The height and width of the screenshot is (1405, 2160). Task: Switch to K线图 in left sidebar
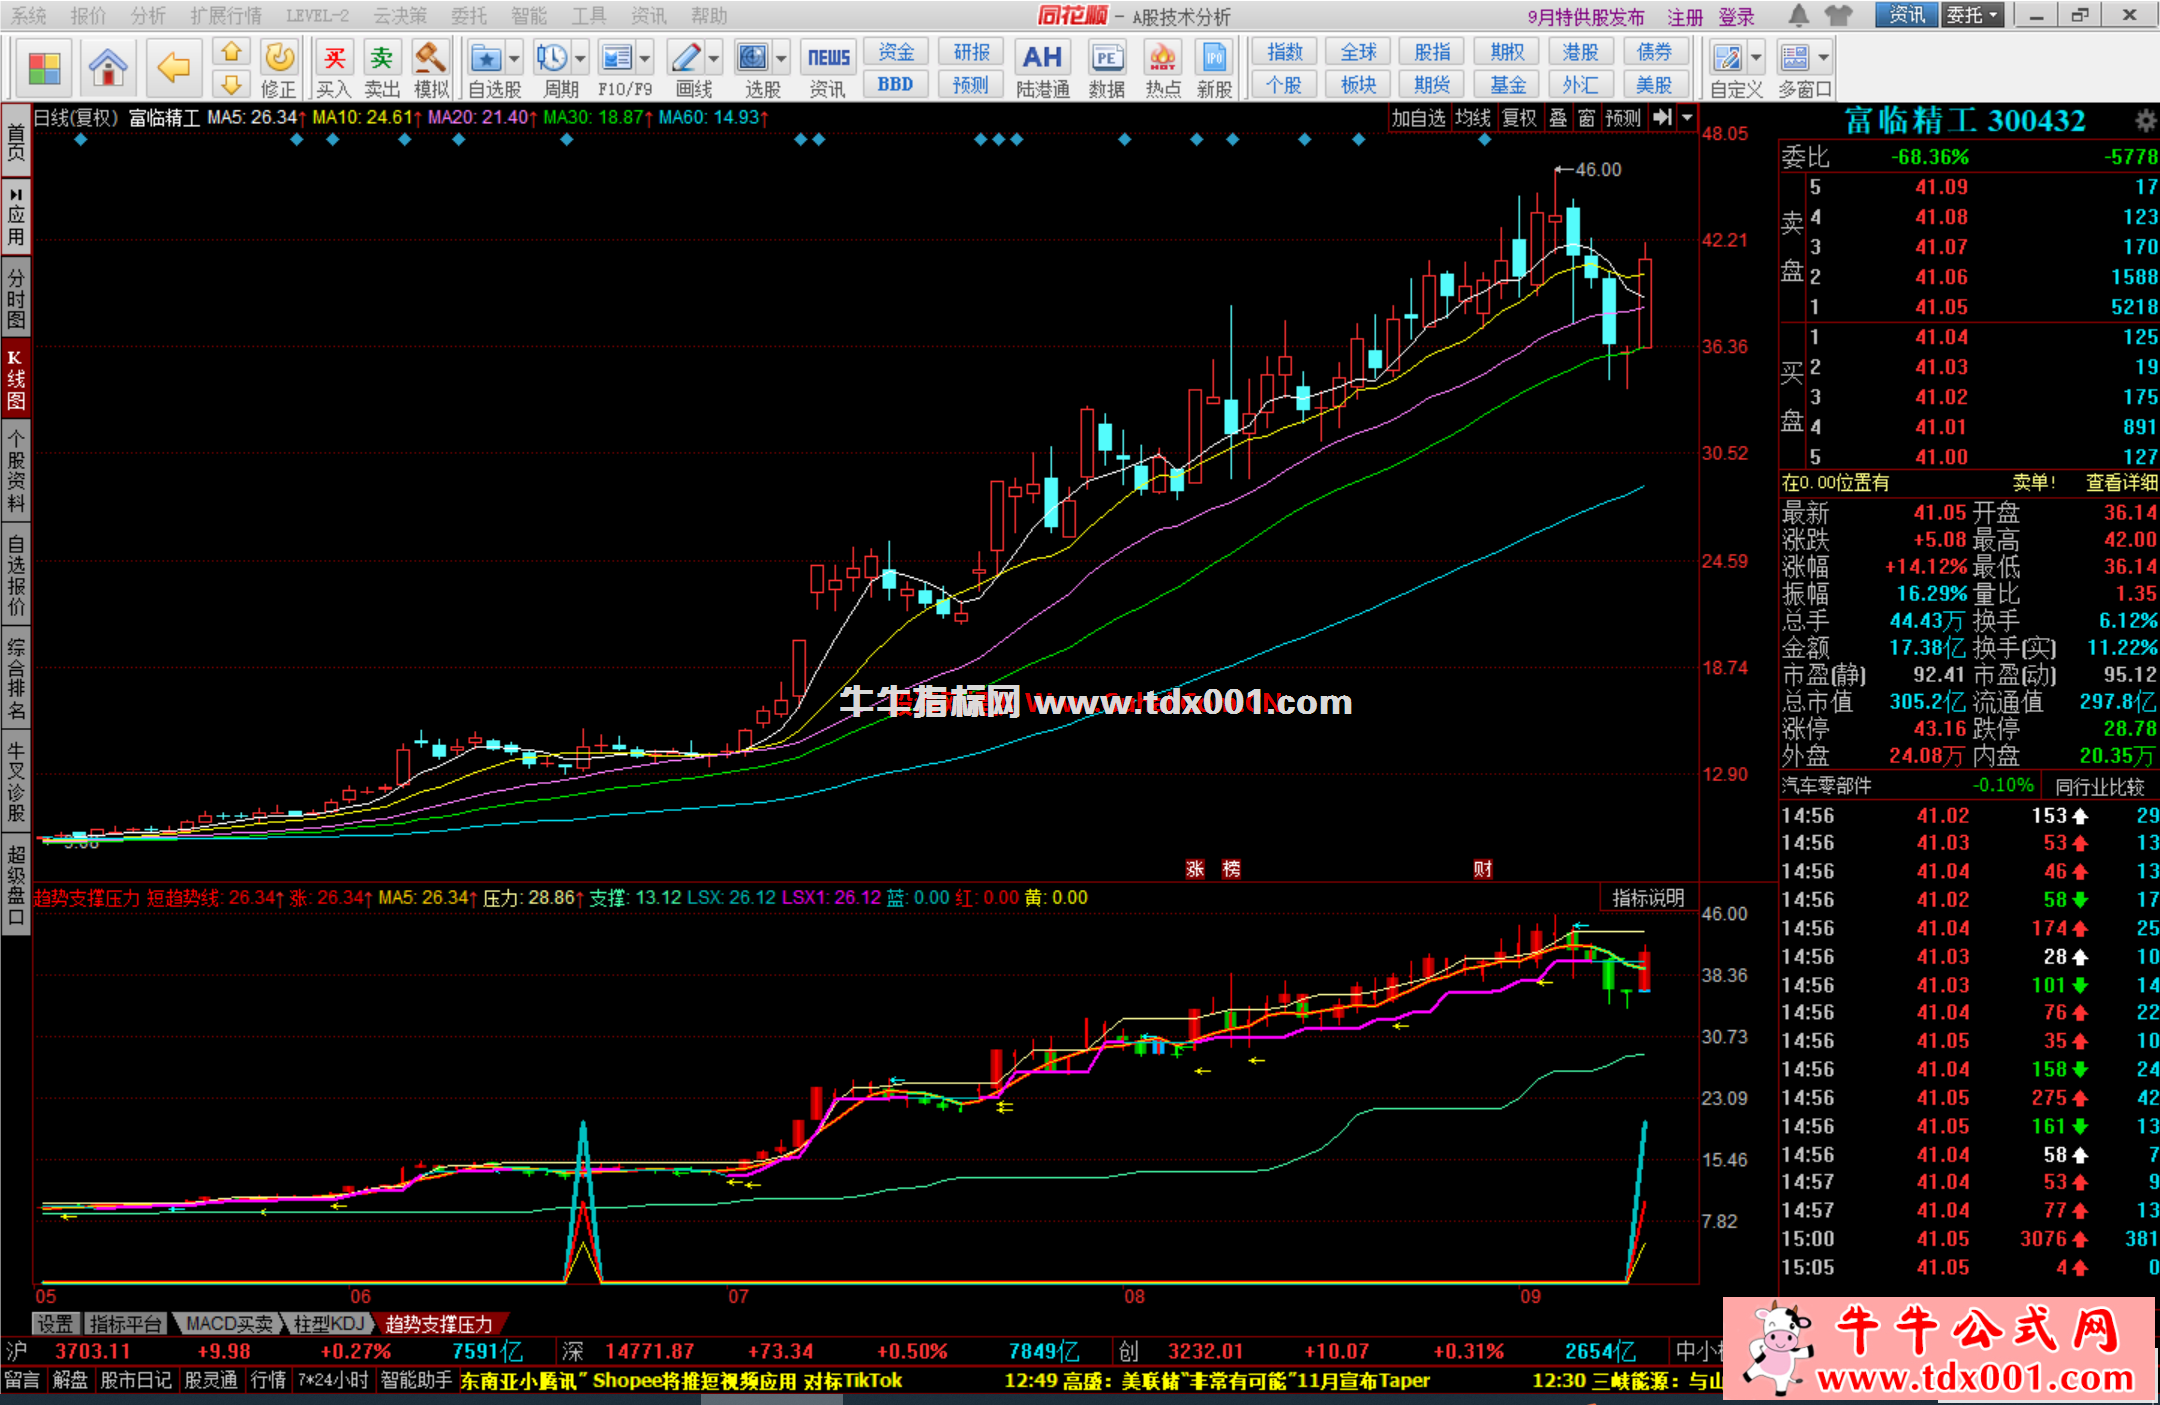point(16,378)
